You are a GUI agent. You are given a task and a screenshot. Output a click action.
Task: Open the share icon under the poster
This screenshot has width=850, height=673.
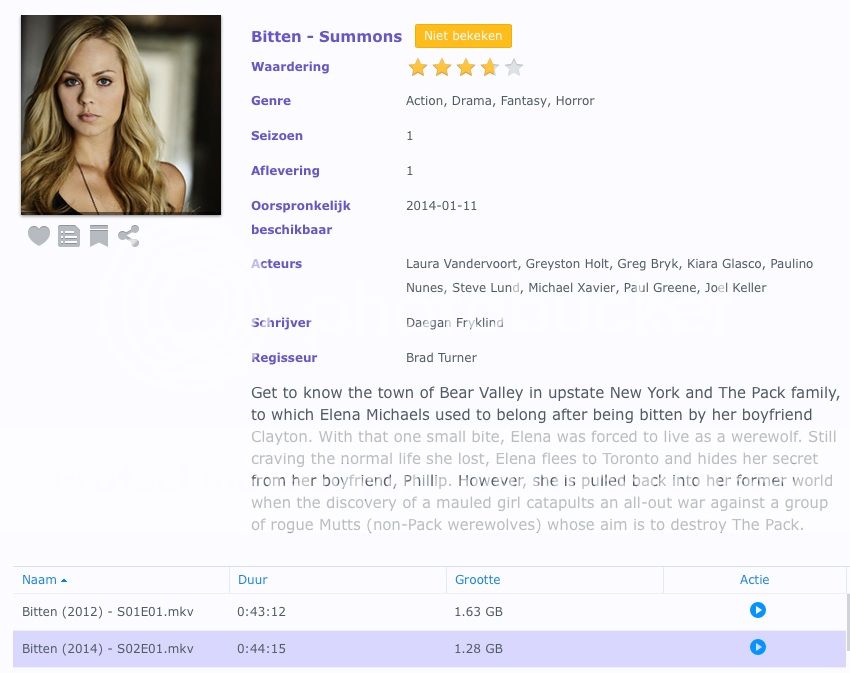[x=128, y=236]
